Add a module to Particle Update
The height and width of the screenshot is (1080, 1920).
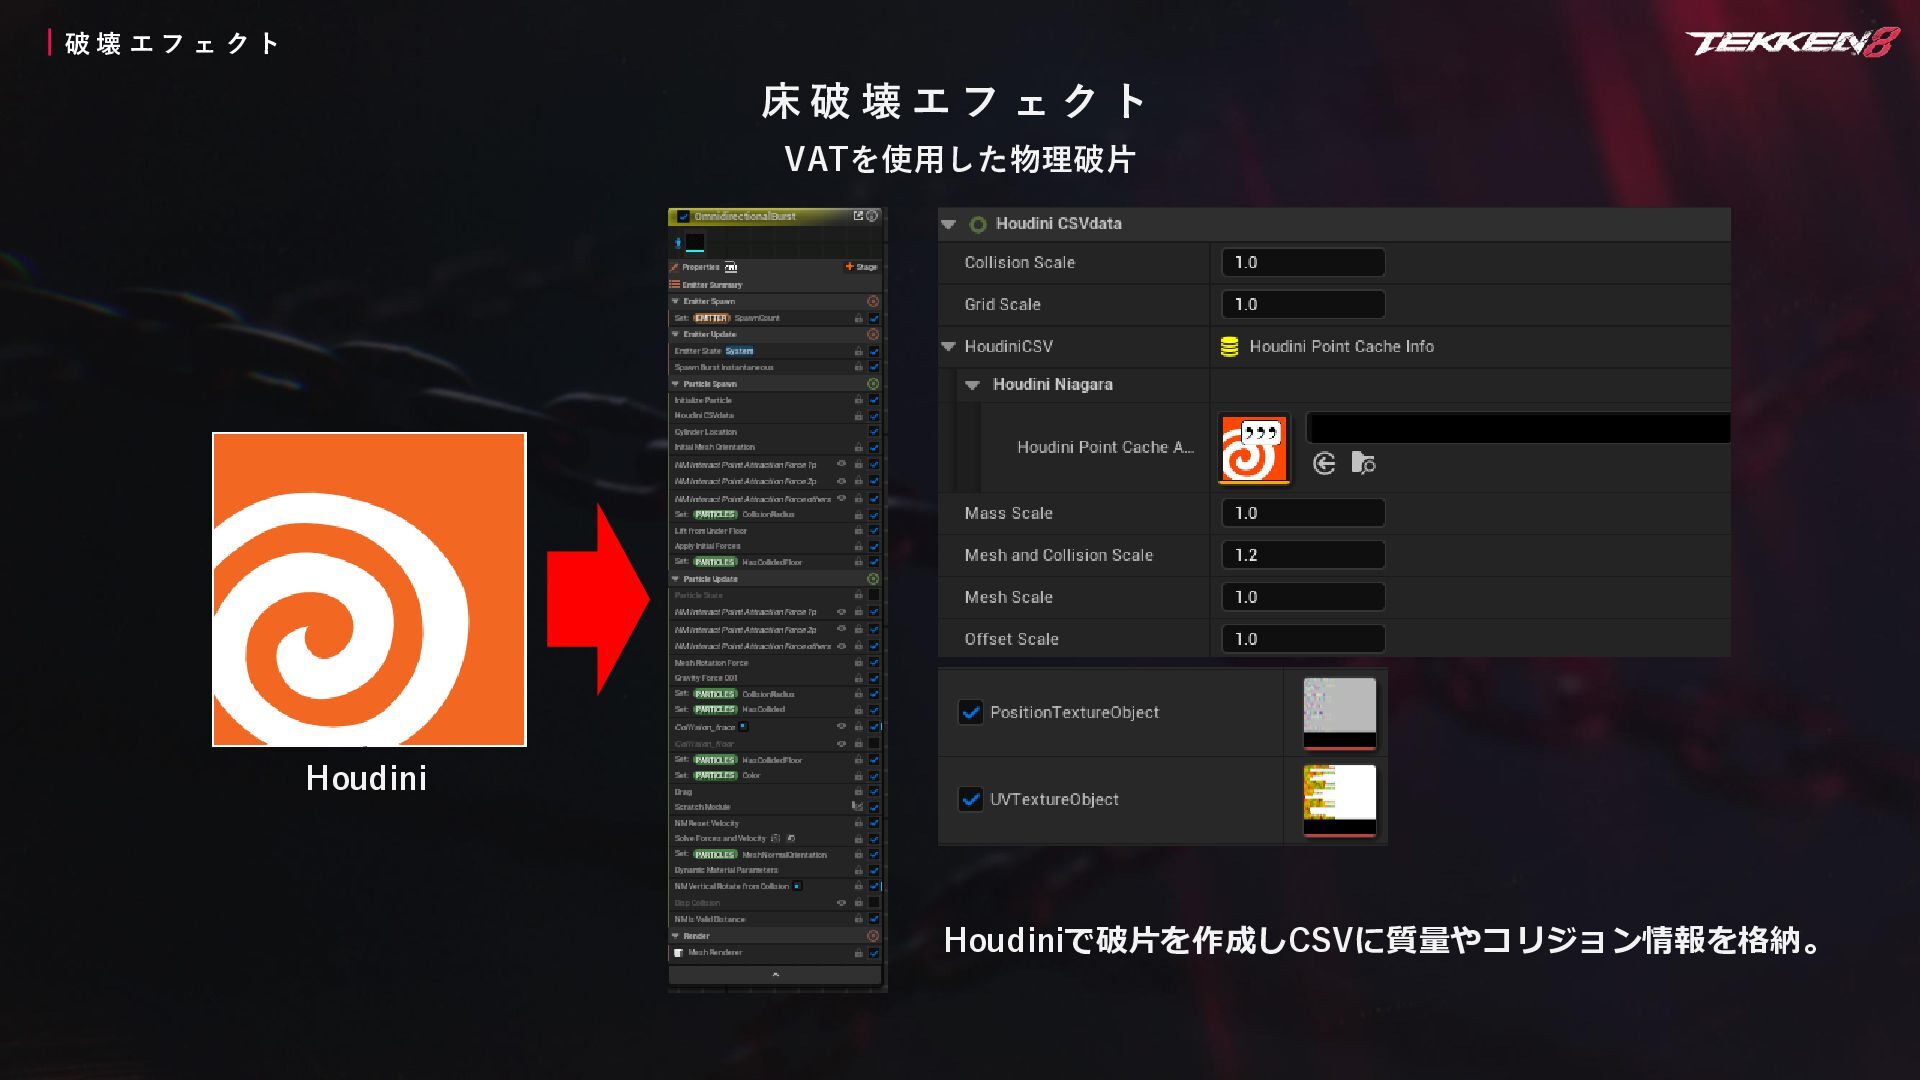[x=873, y=579]
